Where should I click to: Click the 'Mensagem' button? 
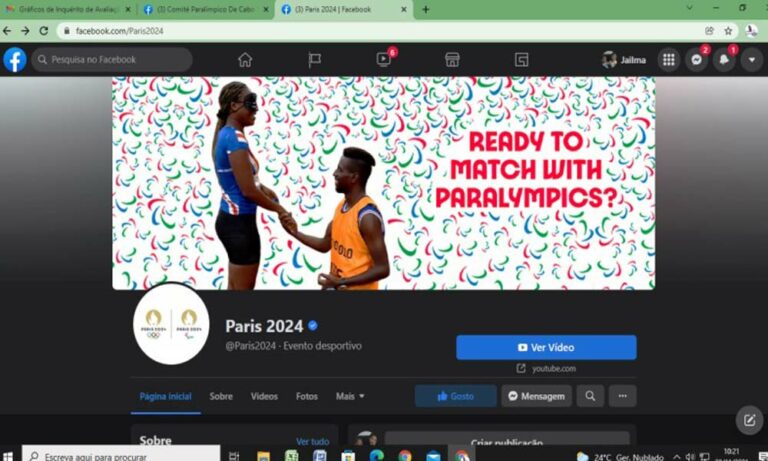tap(536, 396)
